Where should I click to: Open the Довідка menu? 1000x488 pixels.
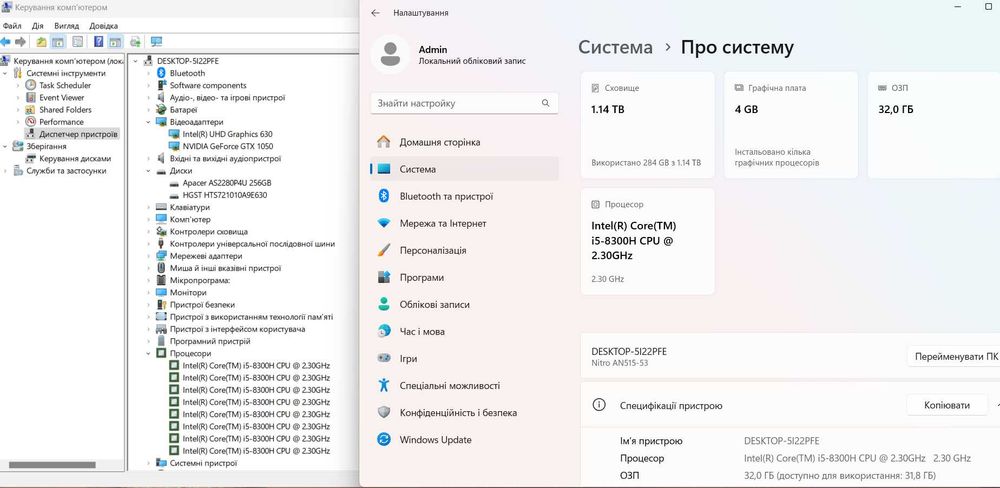point(103,26)
